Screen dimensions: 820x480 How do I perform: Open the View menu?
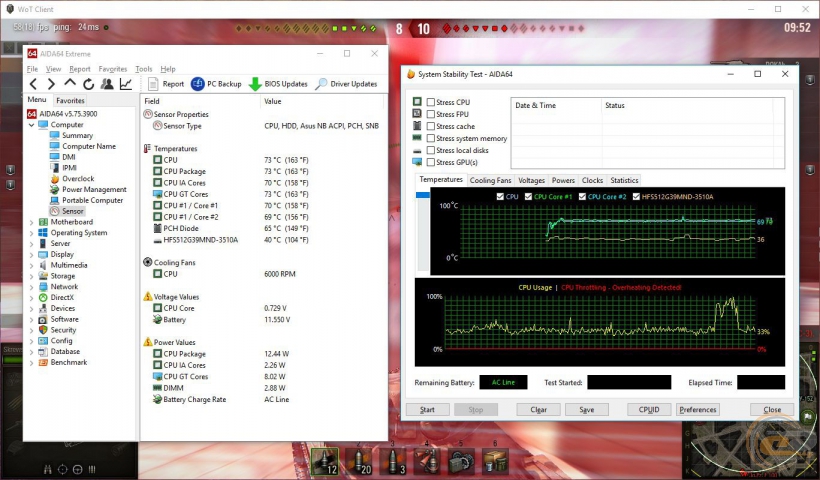(x=53, y=69)
